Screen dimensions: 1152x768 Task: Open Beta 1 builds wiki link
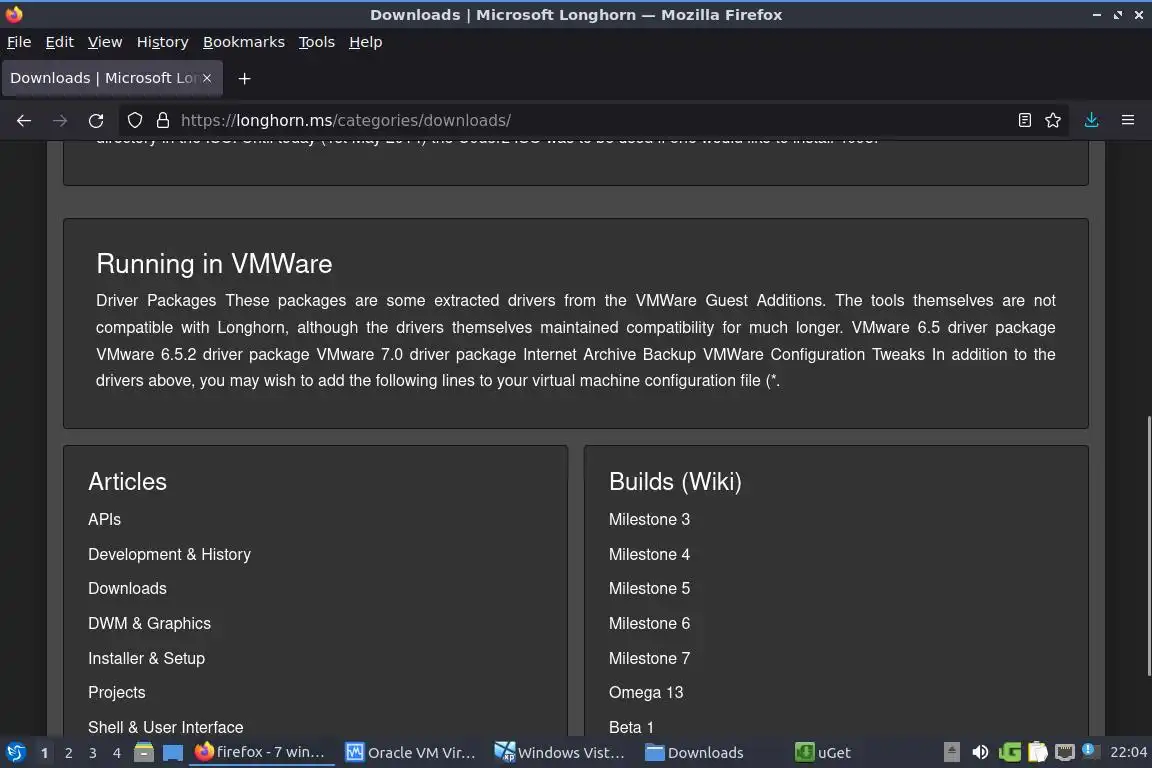tap(631, 727)
